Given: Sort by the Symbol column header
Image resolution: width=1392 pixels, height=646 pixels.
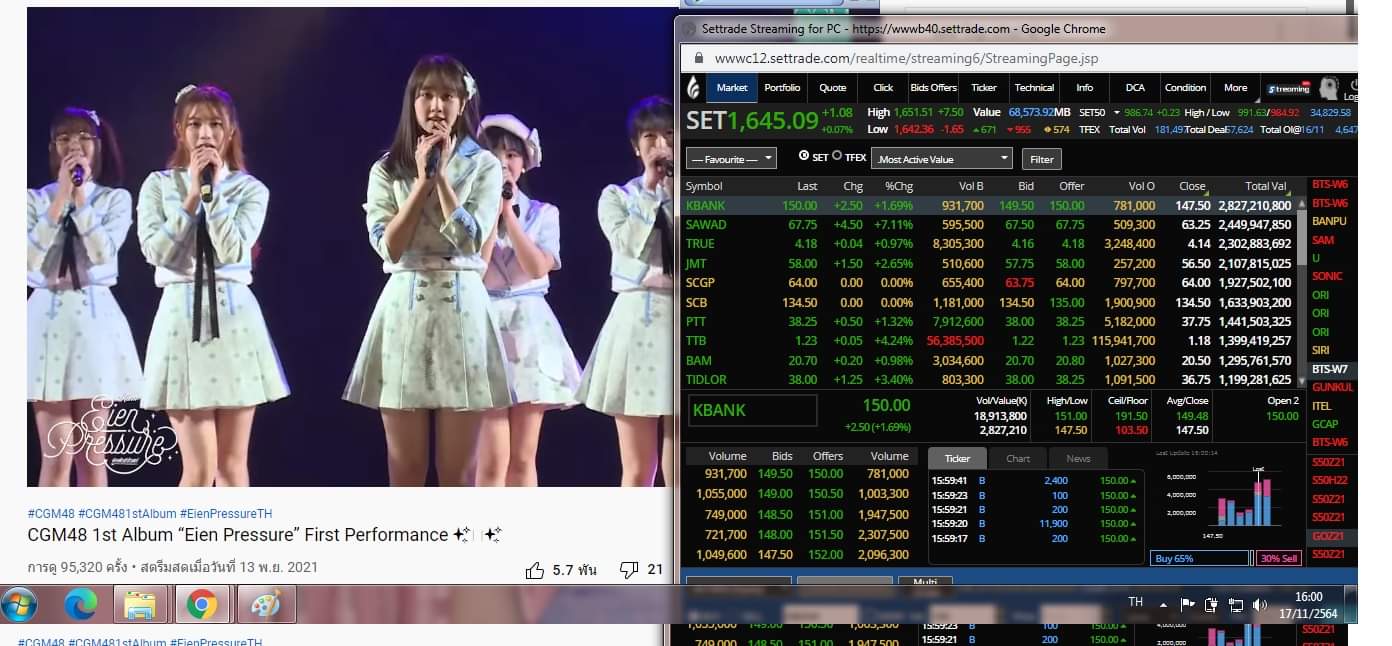Looking at the screenshot, I should (704, 186).
